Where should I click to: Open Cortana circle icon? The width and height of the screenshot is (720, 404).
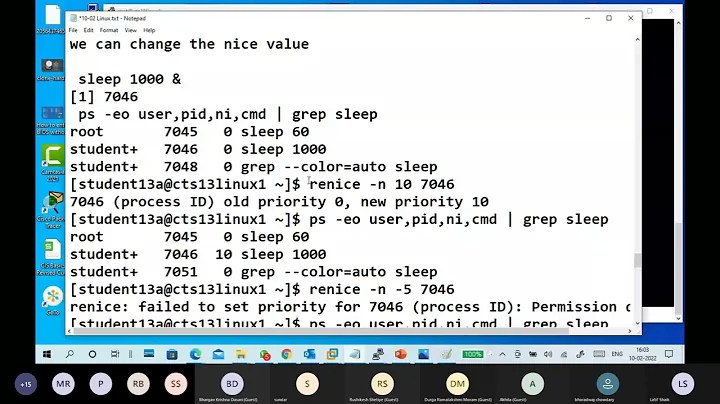[92, 354]
